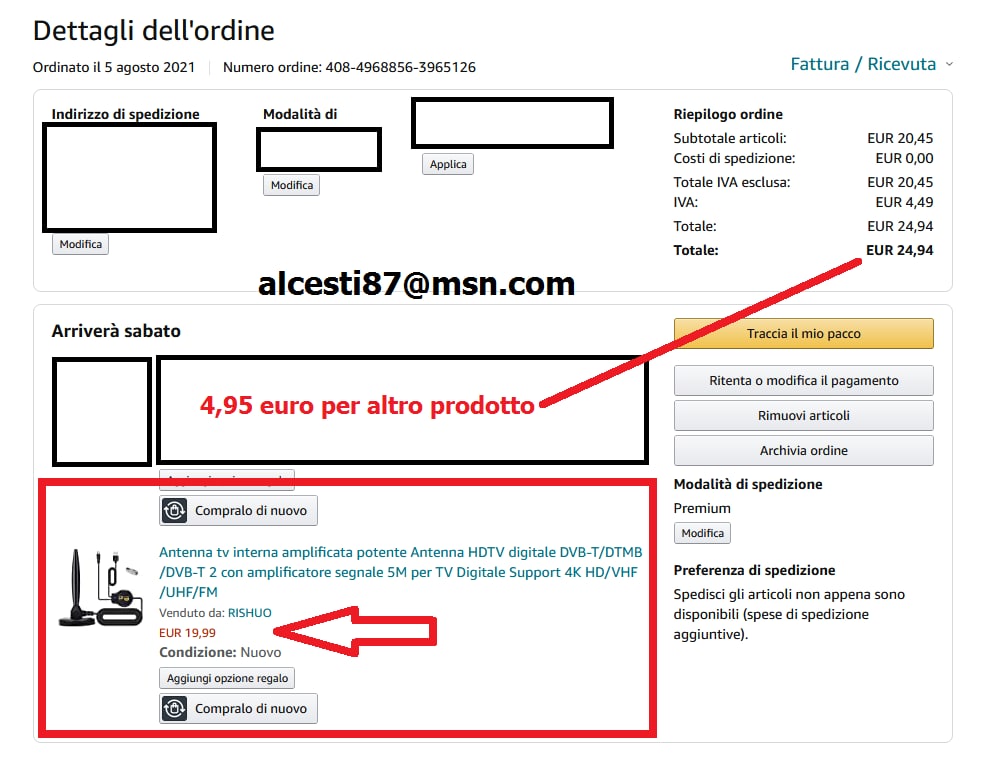Open the Fattura / Ricevuta dropdown
This screenshot has height=760, width=1000.
864,64
